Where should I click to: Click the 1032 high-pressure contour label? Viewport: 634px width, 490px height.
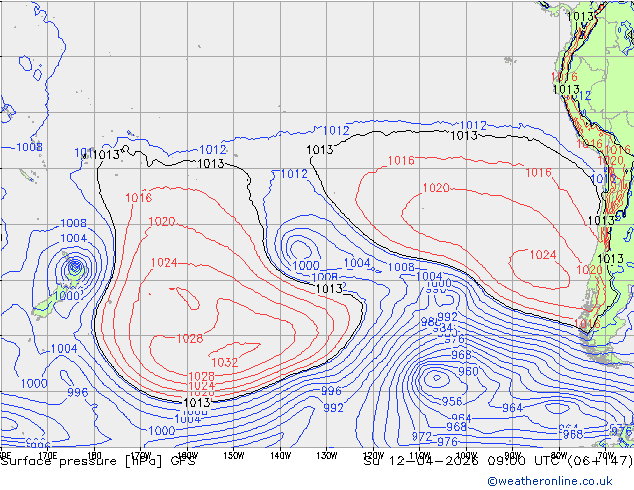(x=224, y=362)
